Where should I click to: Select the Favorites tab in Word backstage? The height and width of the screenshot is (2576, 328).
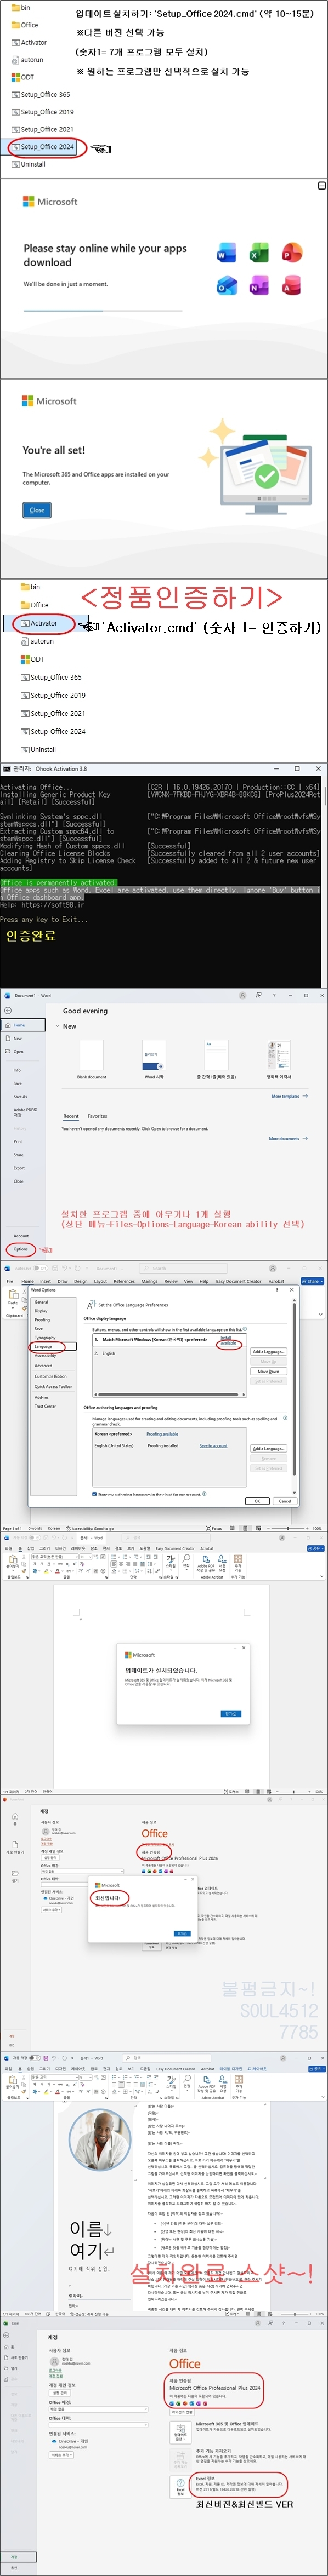point(97,1116)
